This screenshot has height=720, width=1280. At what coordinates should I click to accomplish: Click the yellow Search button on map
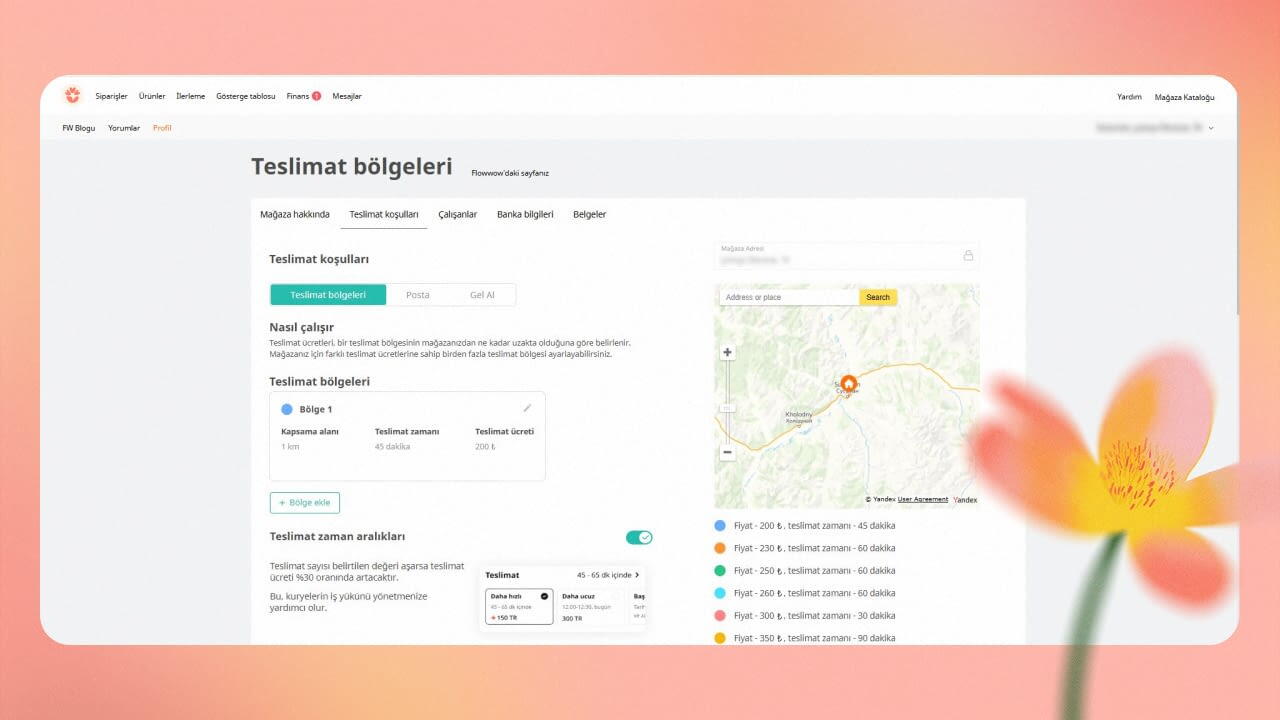tap(878, 297)
